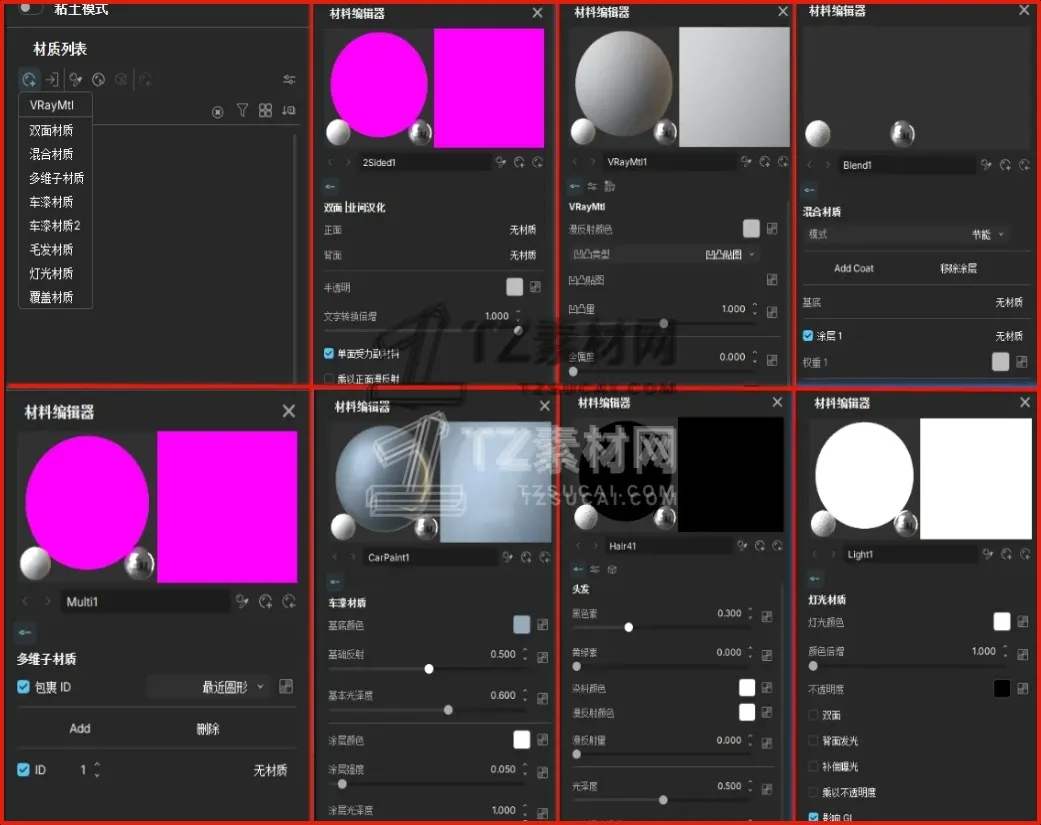
Task: Click the 黑色素 0.300 stepper in Hair41
Action: pyautogui.click(x=750, y=613)
